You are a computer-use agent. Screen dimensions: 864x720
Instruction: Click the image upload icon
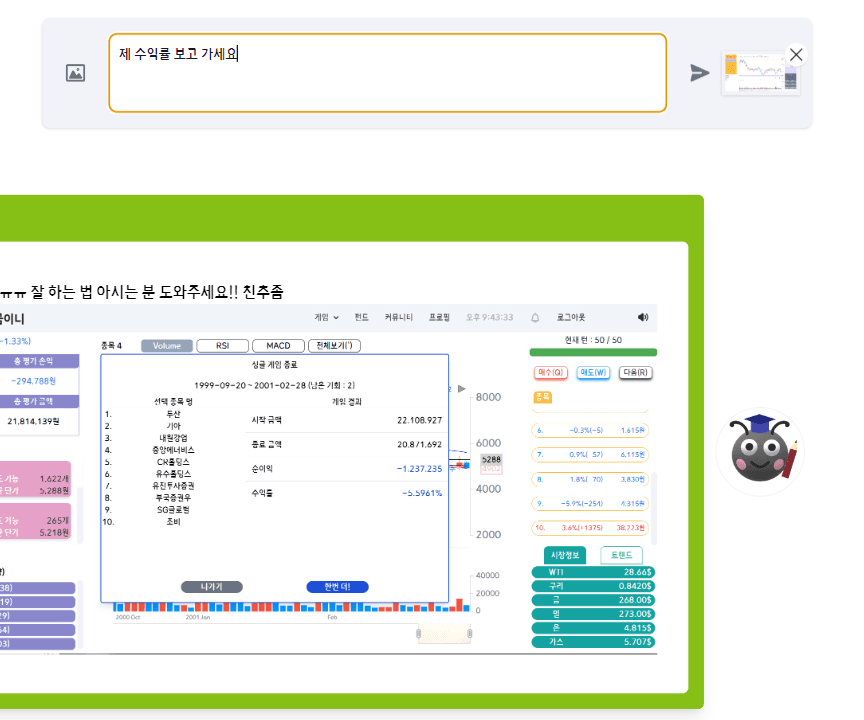75,73
